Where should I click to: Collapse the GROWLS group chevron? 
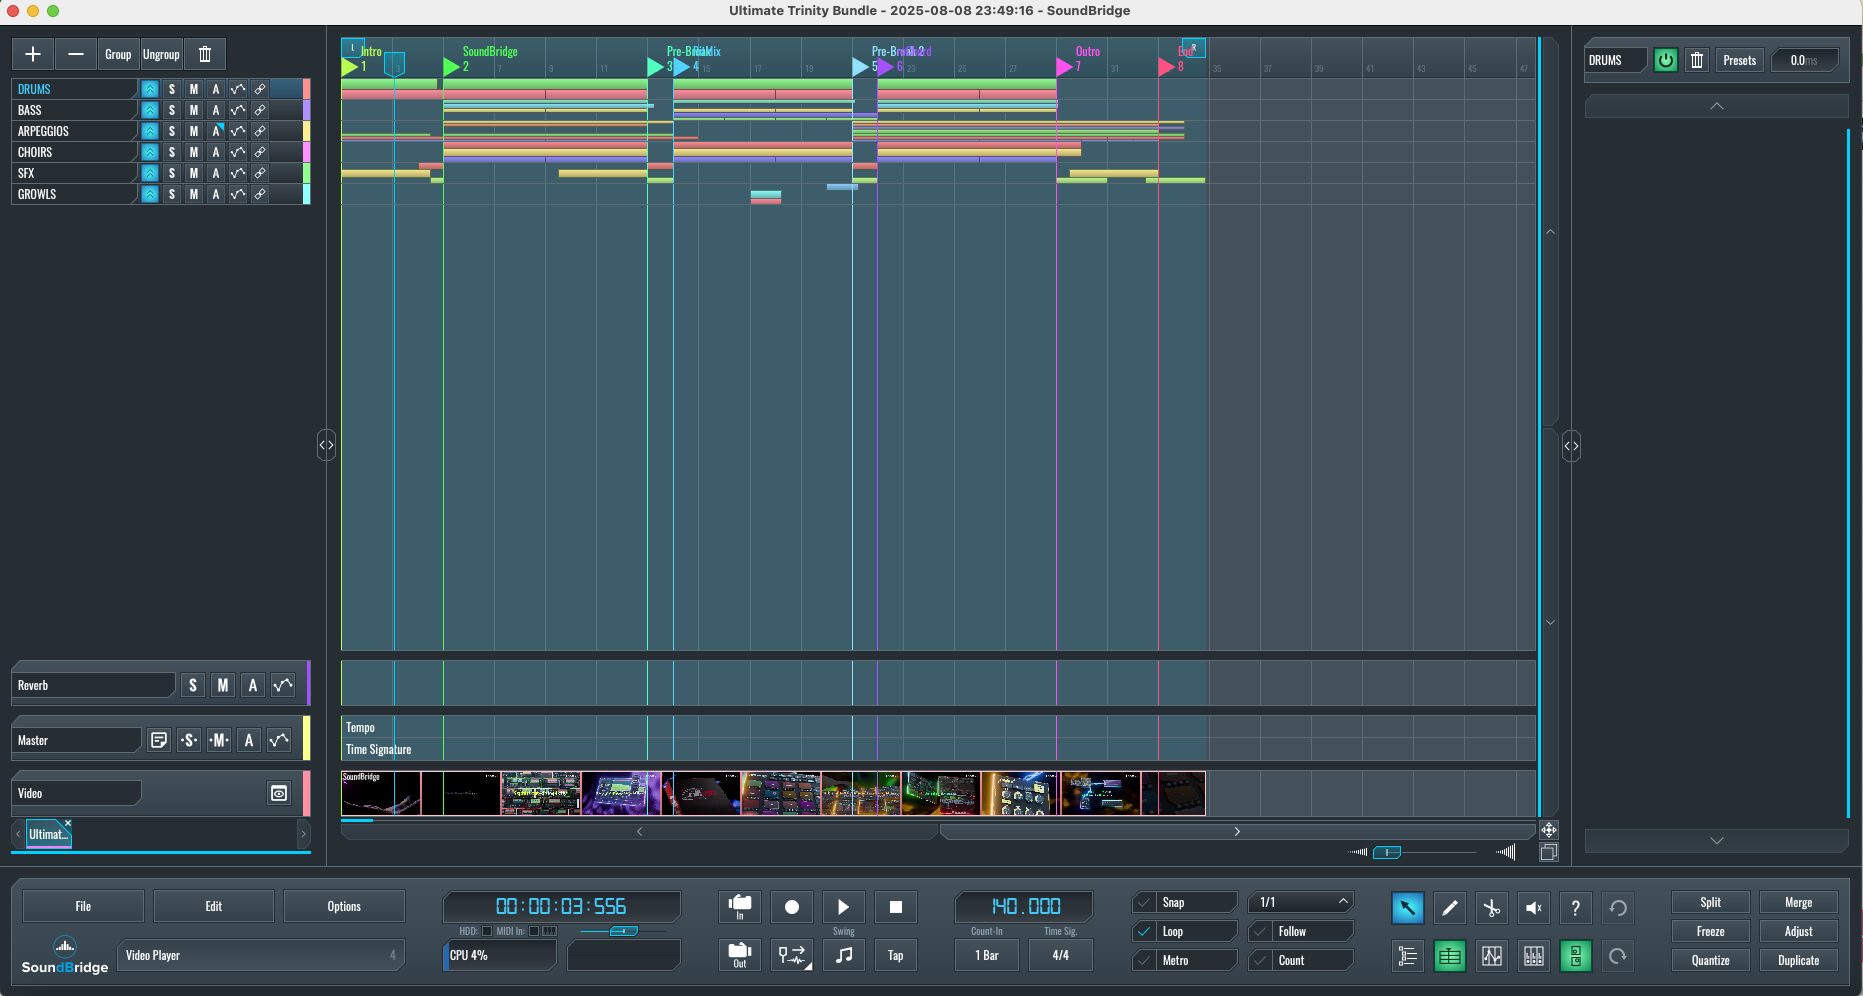pos(149,194)
